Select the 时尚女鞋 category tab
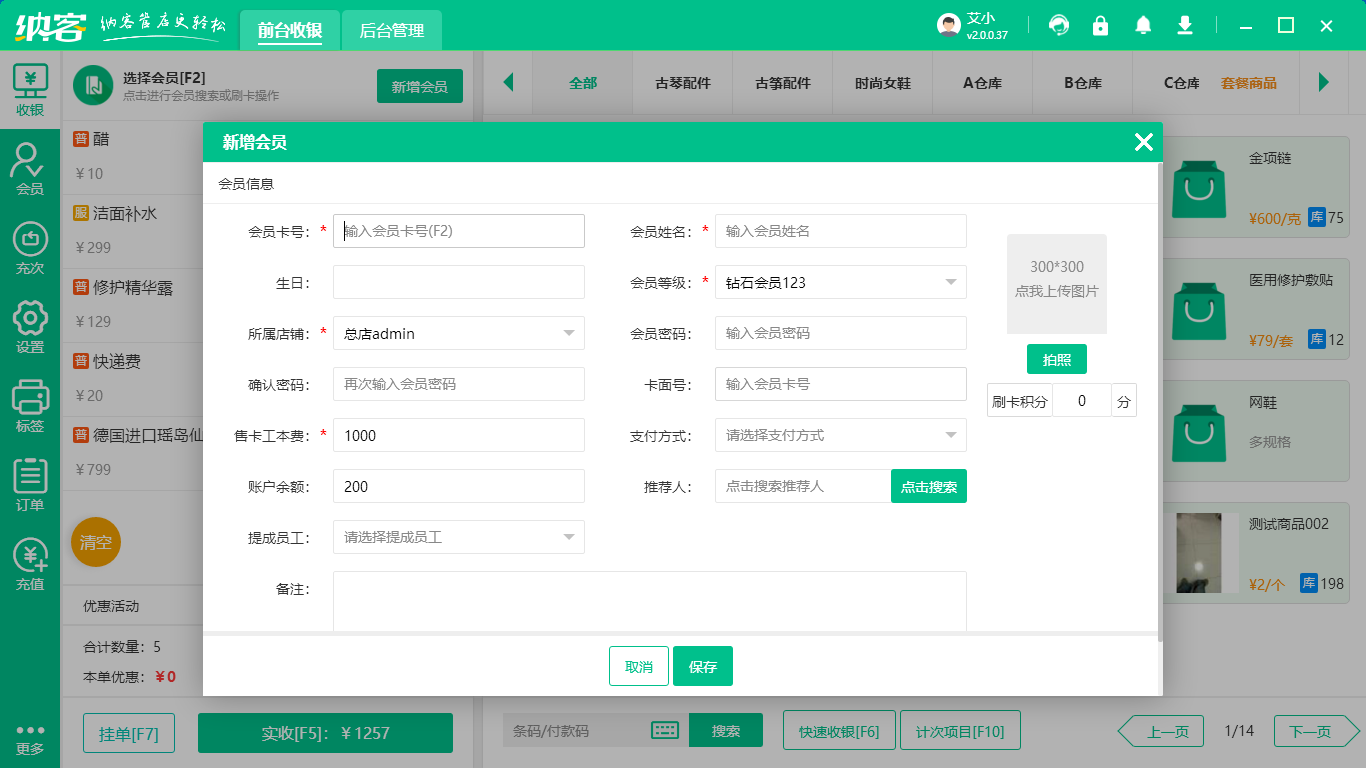The width and height of the screenshot is (1366, 768). 883,83
